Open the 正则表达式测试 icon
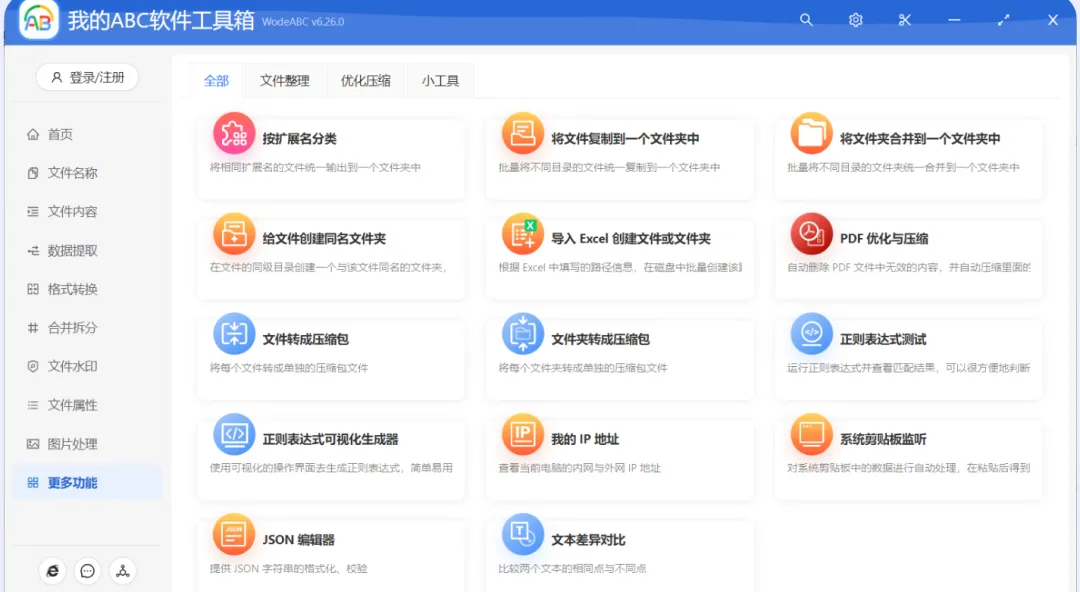The height and width of the screenshot is (592, 1080). (x=811, y=334)
